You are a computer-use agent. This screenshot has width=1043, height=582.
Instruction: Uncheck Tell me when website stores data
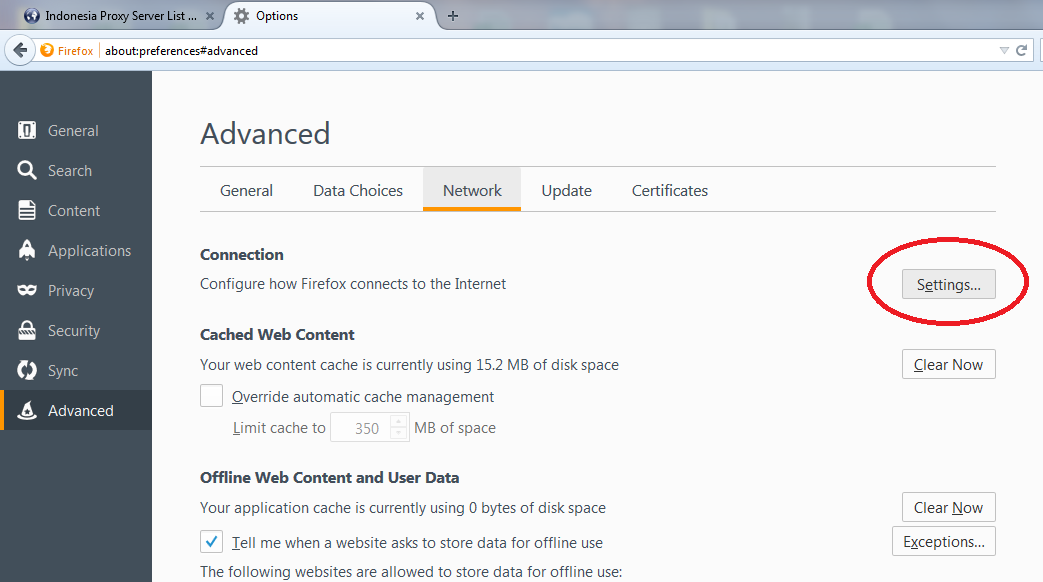pos(212,542)
